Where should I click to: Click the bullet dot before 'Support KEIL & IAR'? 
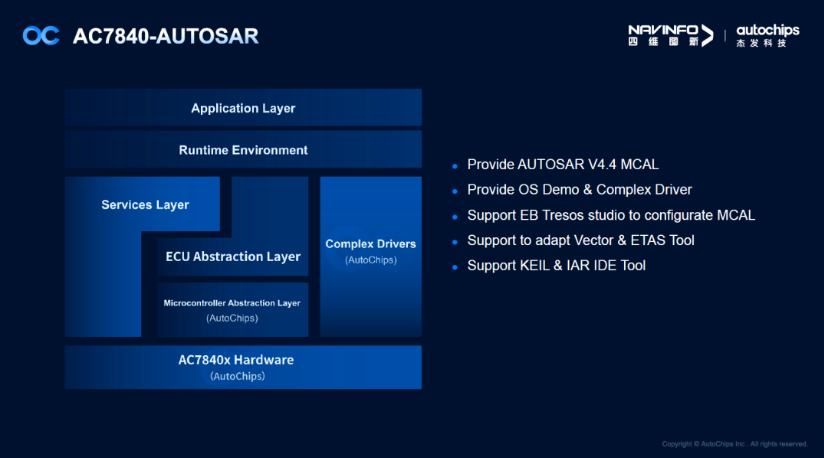coord(455,268)
